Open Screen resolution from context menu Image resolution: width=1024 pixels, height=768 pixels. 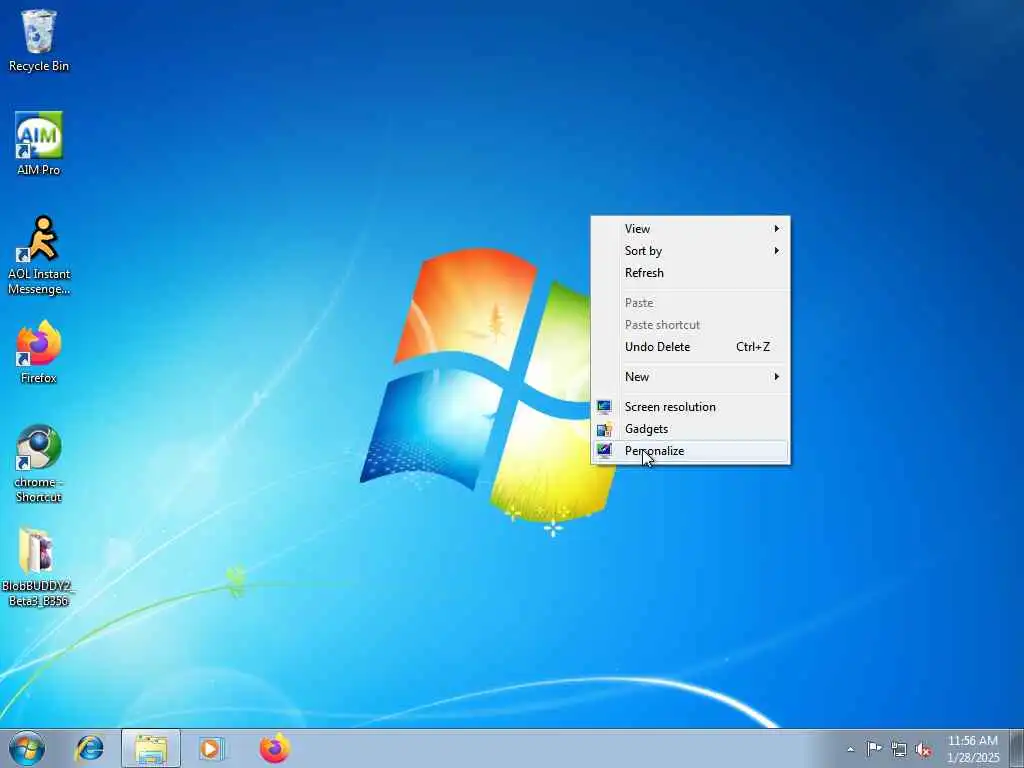[690, 407]
